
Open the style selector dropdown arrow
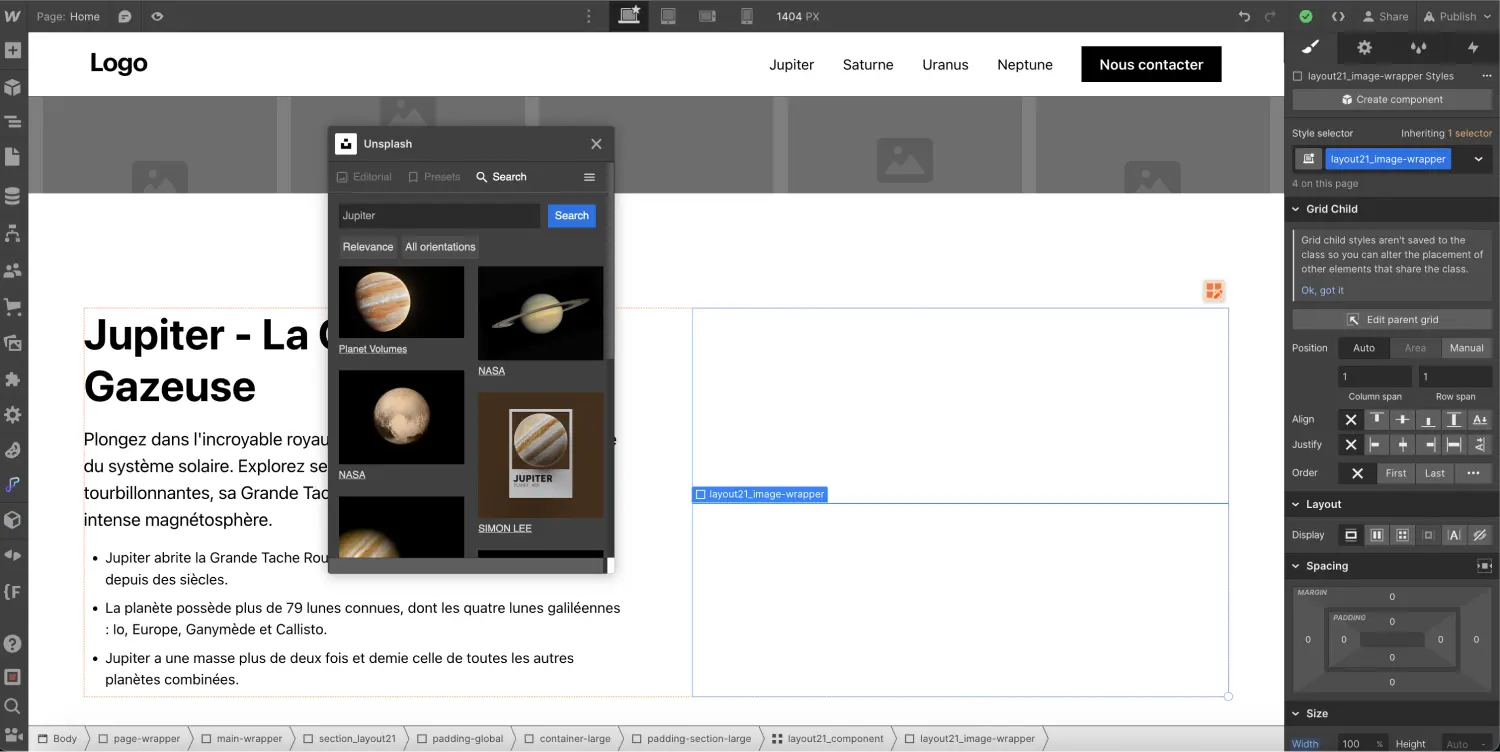click(1478, 159)
